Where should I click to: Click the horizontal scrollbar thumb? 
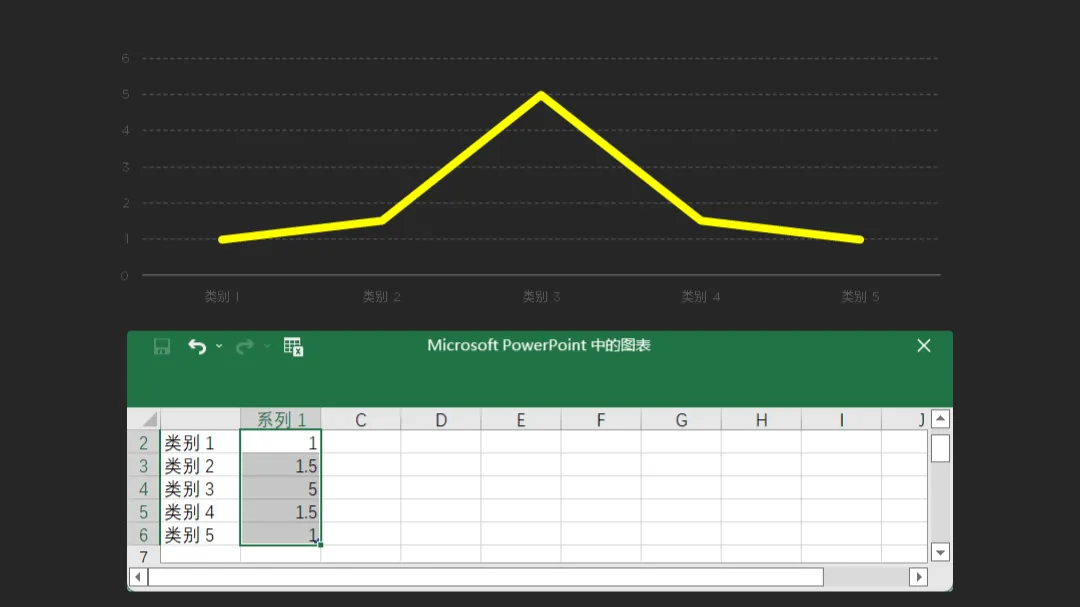[486, 577]
